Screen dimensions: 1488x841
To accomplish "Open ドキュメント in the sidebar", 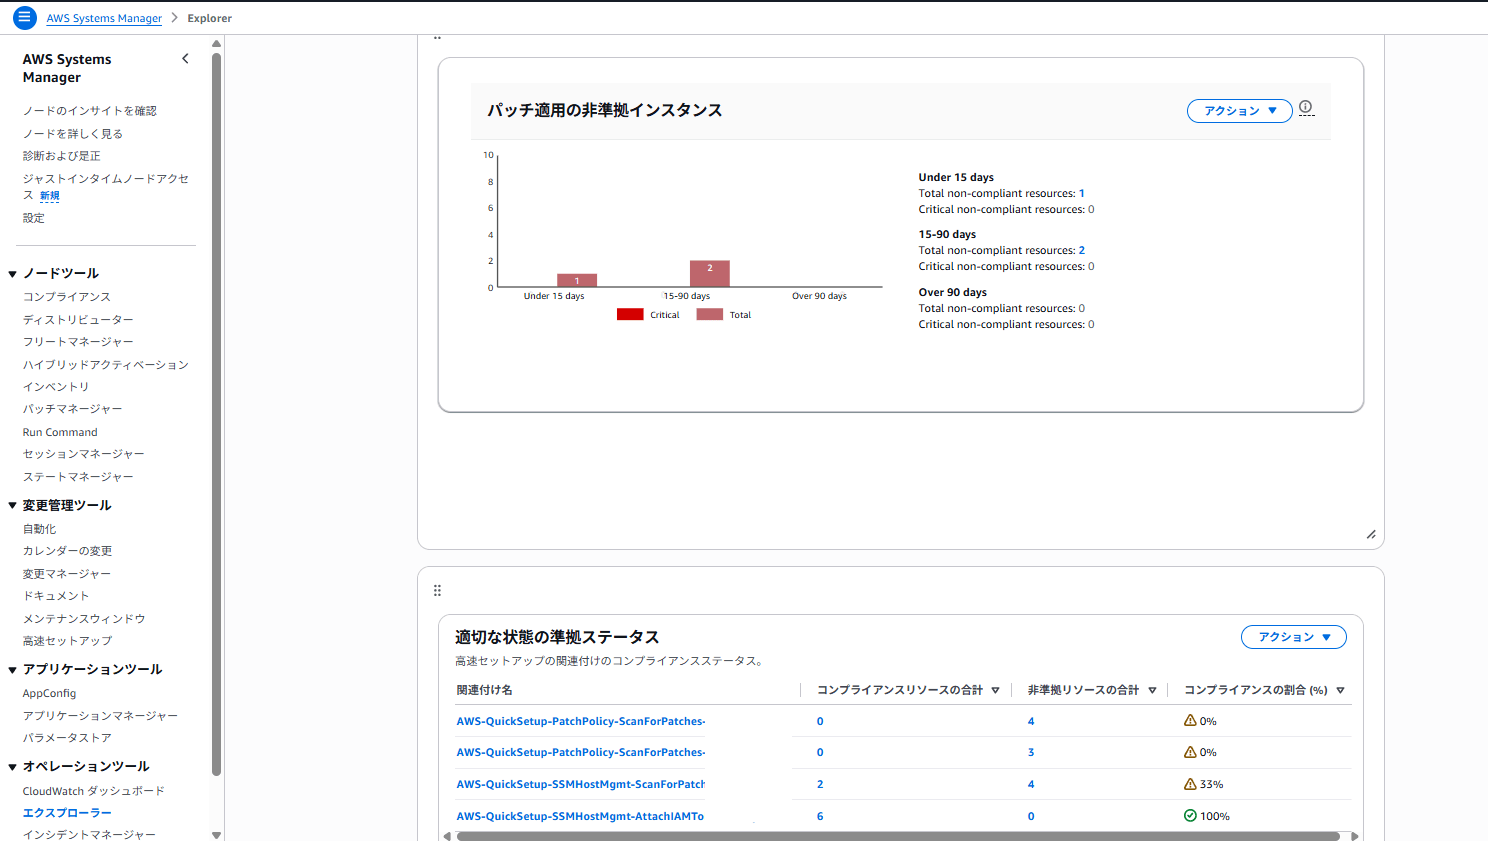I will (x=56, y=596).
